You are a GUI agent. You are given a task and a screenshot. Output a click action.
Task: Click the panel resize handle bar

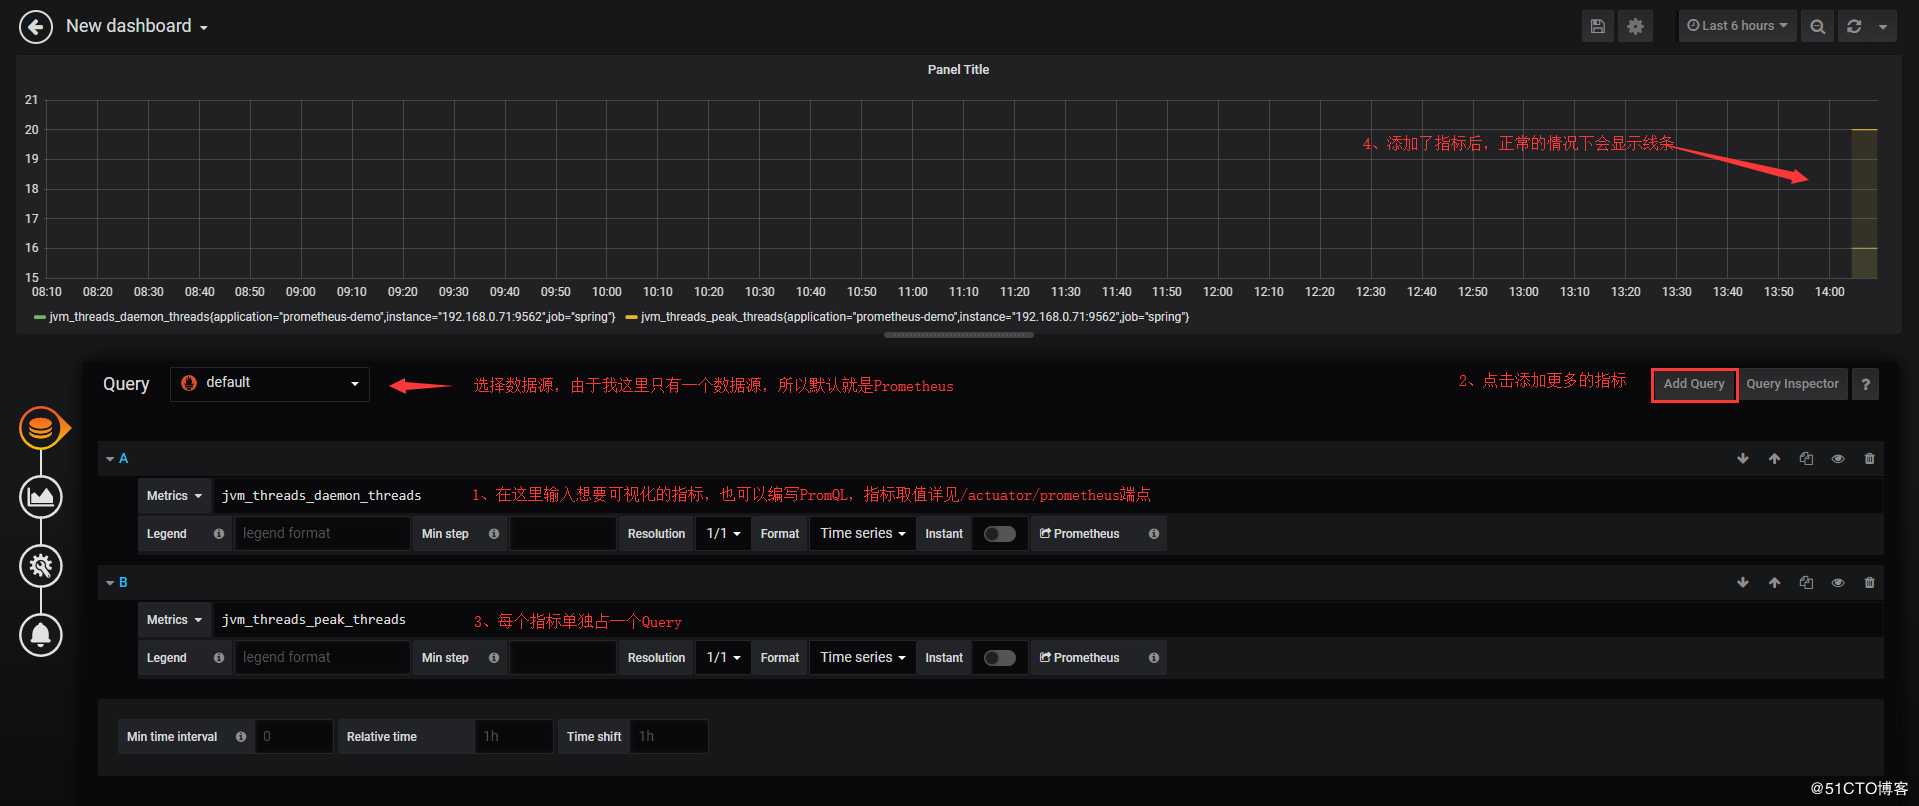959,336
